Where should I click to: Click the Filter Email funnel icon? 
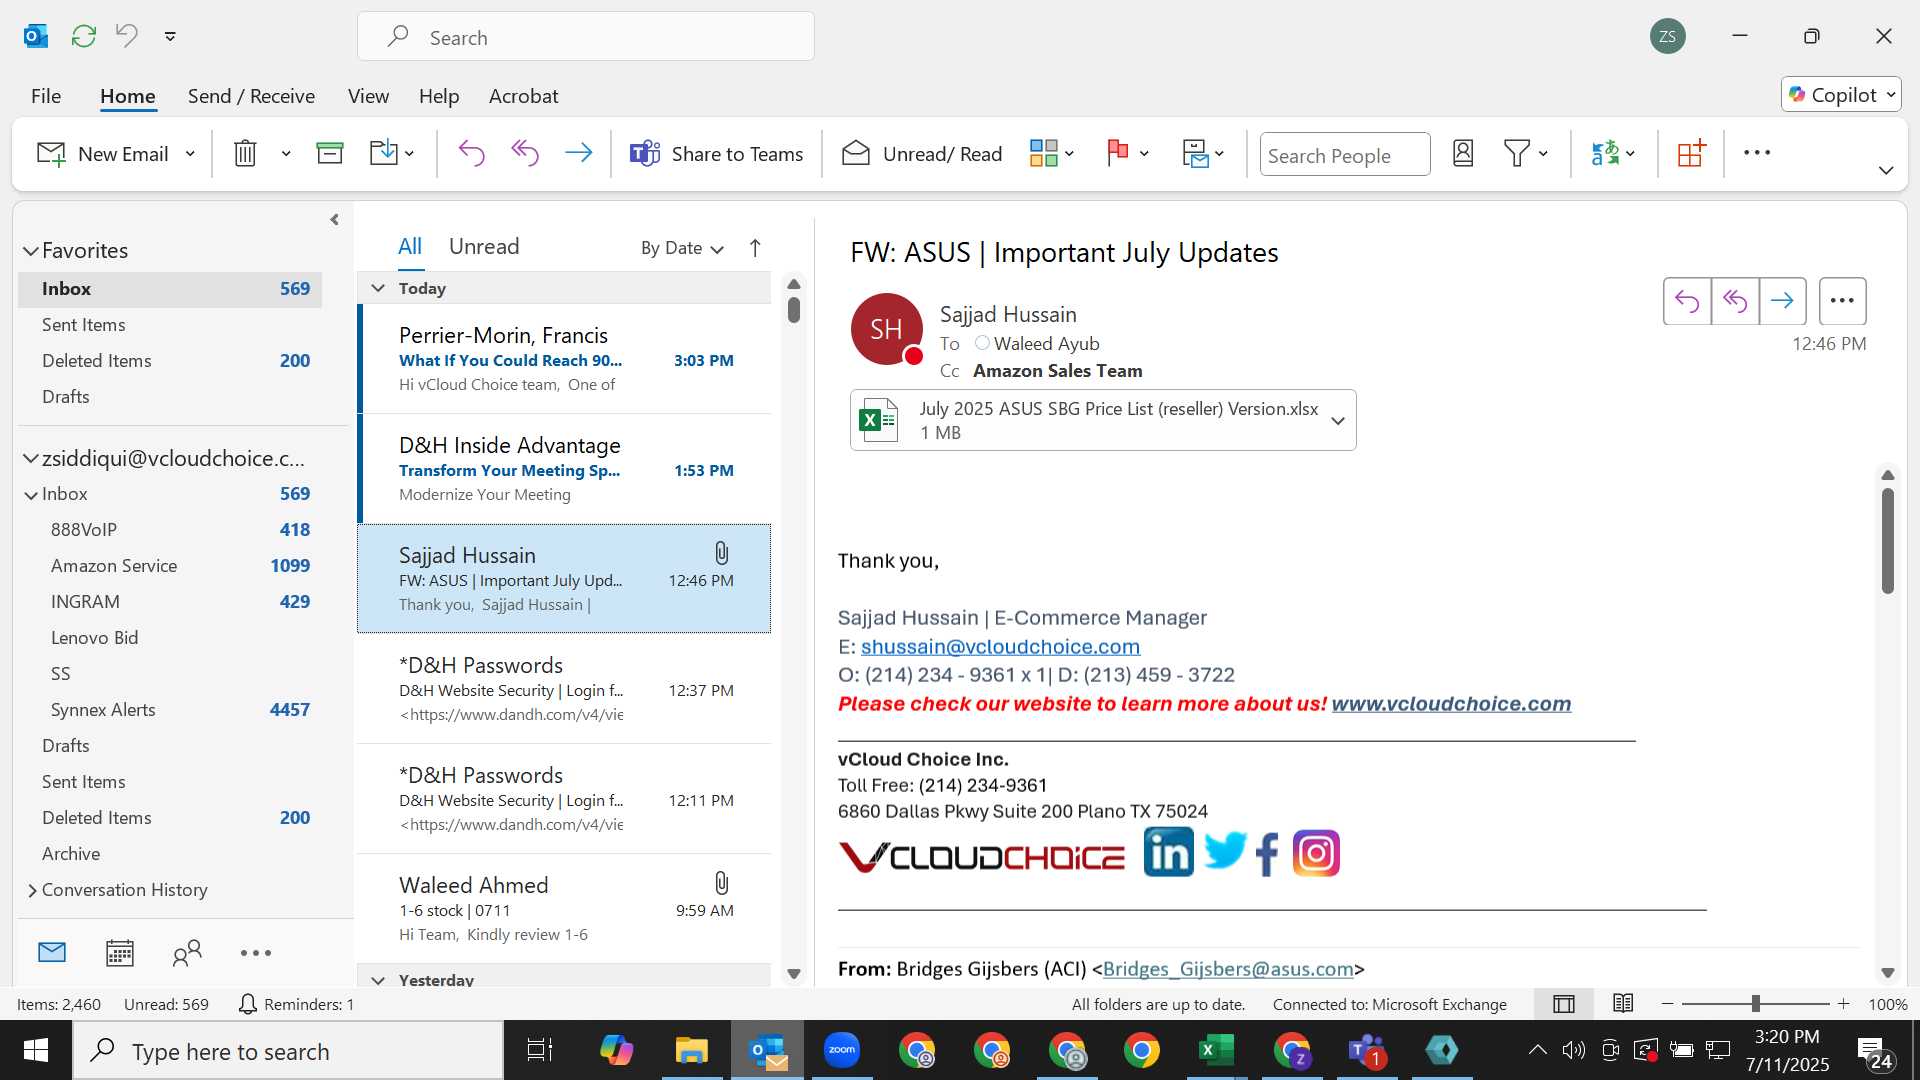[x=1517, y=153]
